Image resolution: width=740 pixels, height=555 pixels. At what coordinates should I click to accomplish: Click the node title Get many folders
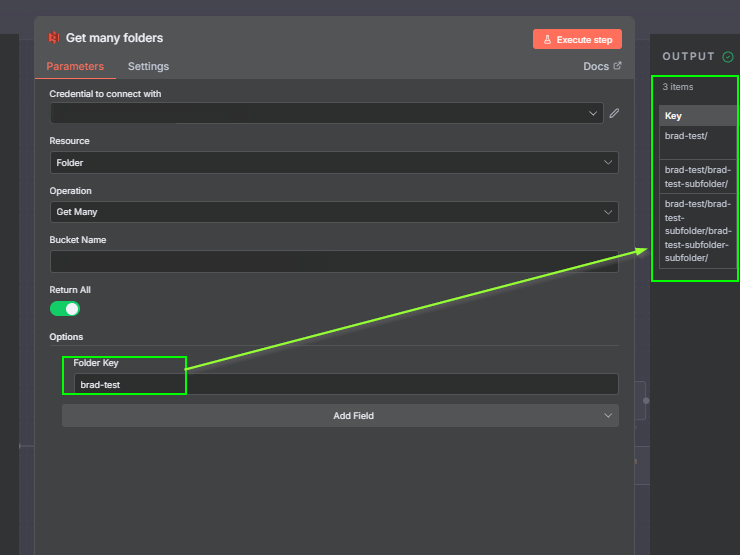point(114,38)
